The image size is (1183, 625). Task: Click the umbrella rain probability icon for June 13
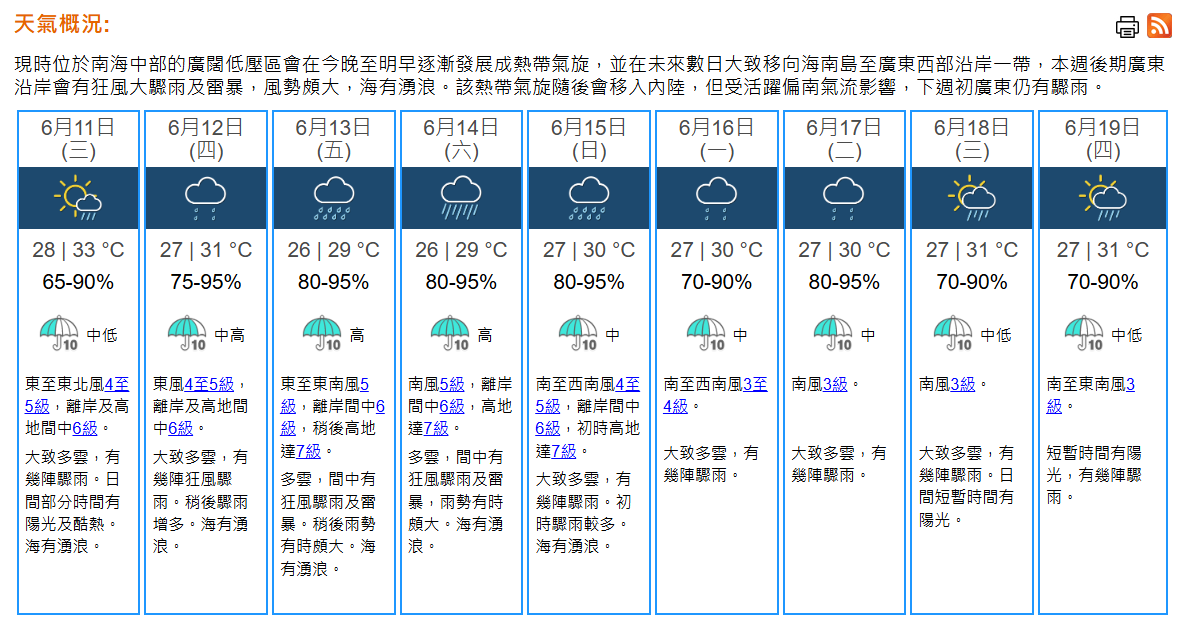pos(322,334)
